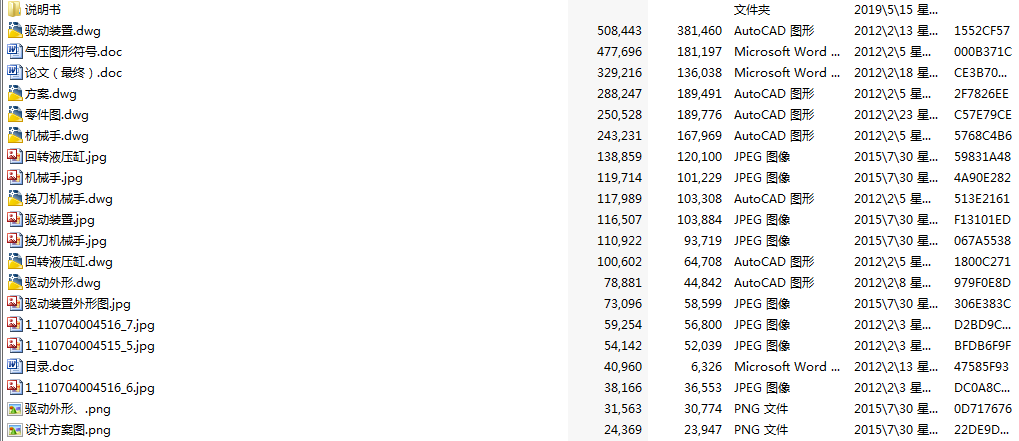The width and height of the screenshot is (1019, 441).
Task: Click the Word icon beside 目录.doc
Action: coord(14,366)
